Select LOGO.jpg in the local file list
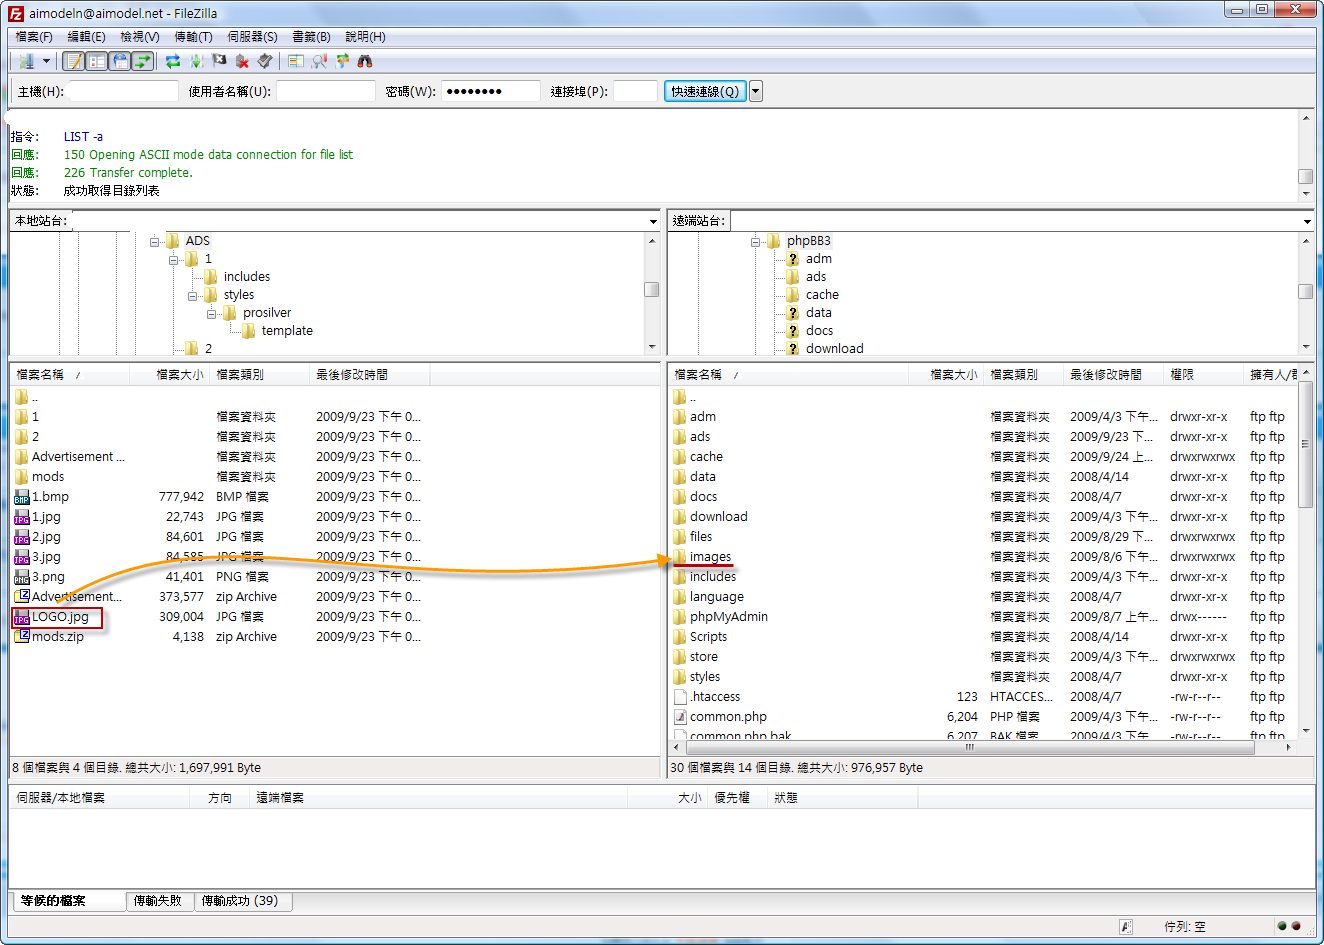1324x945 pixels. coord(60,617)
